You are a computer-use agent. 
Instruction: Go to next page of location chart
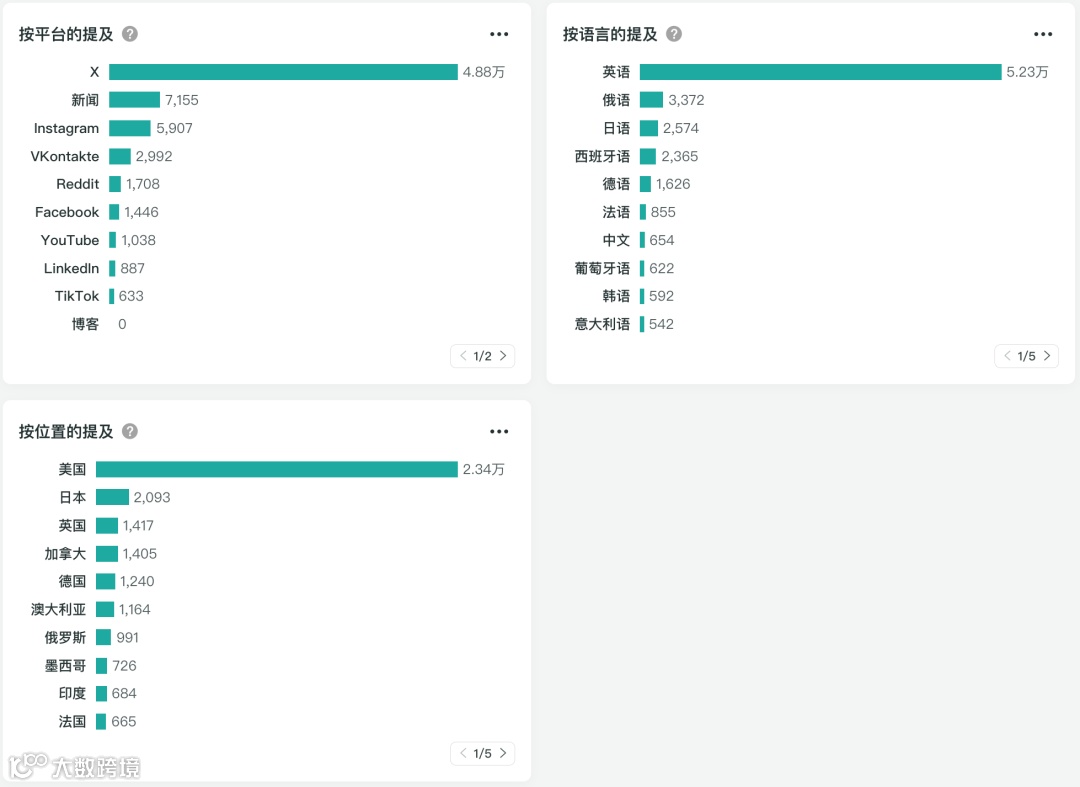coord(503,753)
